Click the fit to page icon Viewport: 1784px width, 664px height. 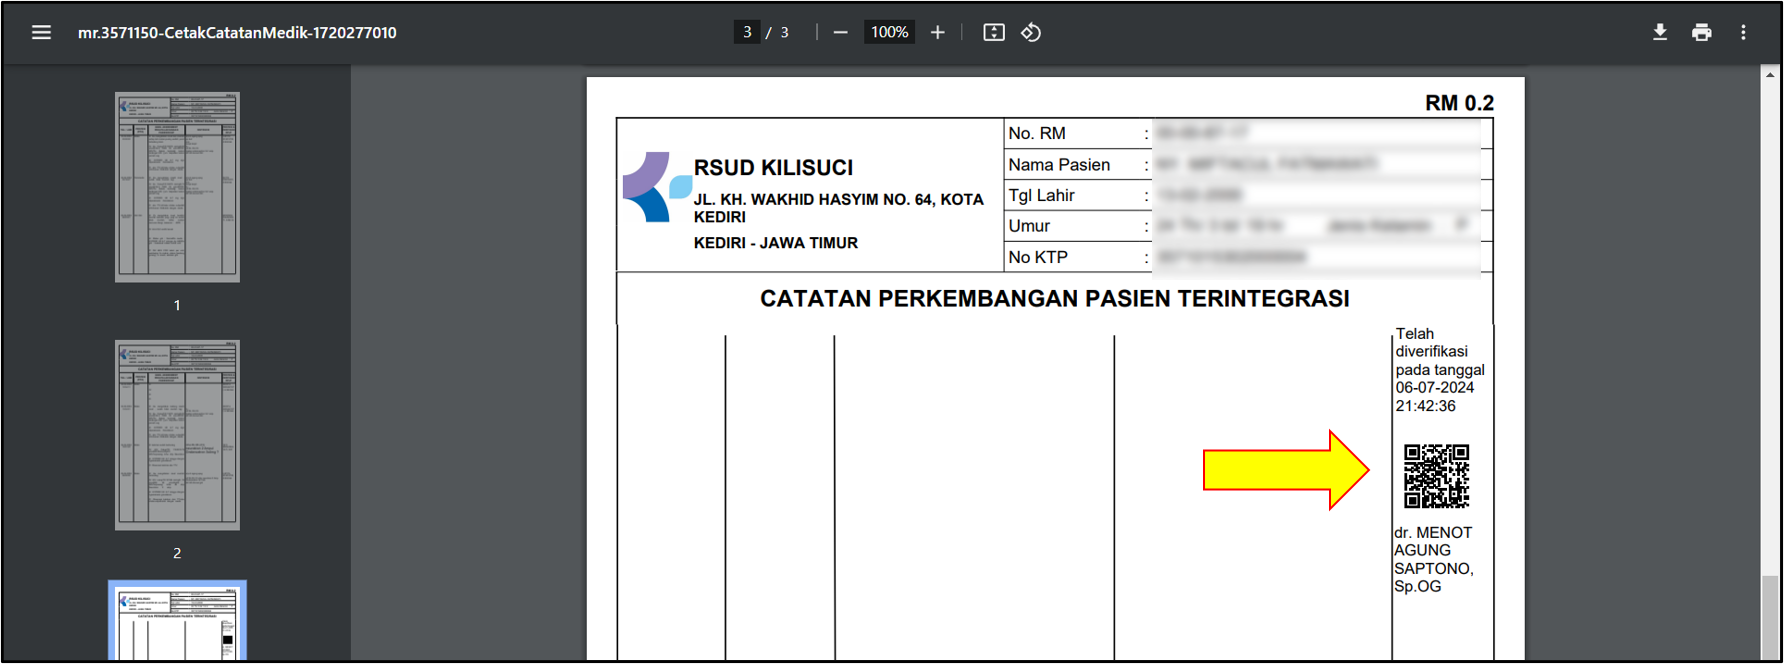pos(994,32)
